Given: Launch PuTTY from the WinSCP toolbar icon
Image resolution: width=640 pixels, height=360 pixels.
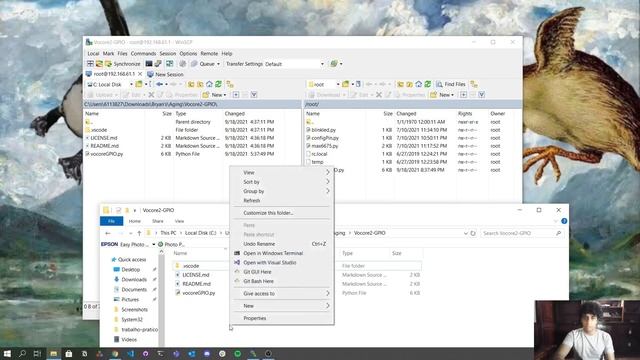Looking at the screenshot, I should 158,64.
